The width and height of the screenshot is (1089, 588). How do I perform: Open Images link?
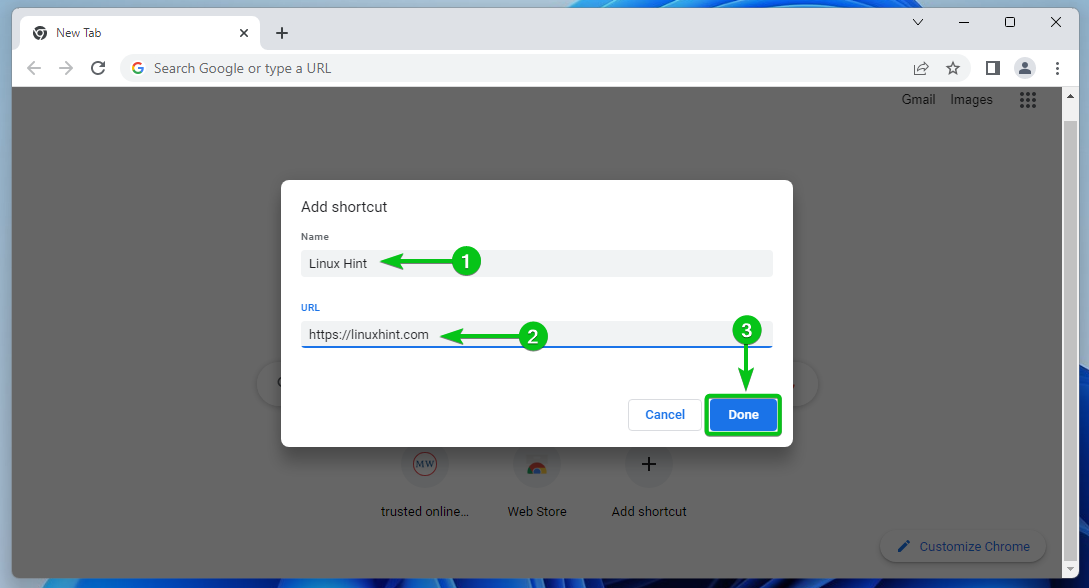coord(971,100)
